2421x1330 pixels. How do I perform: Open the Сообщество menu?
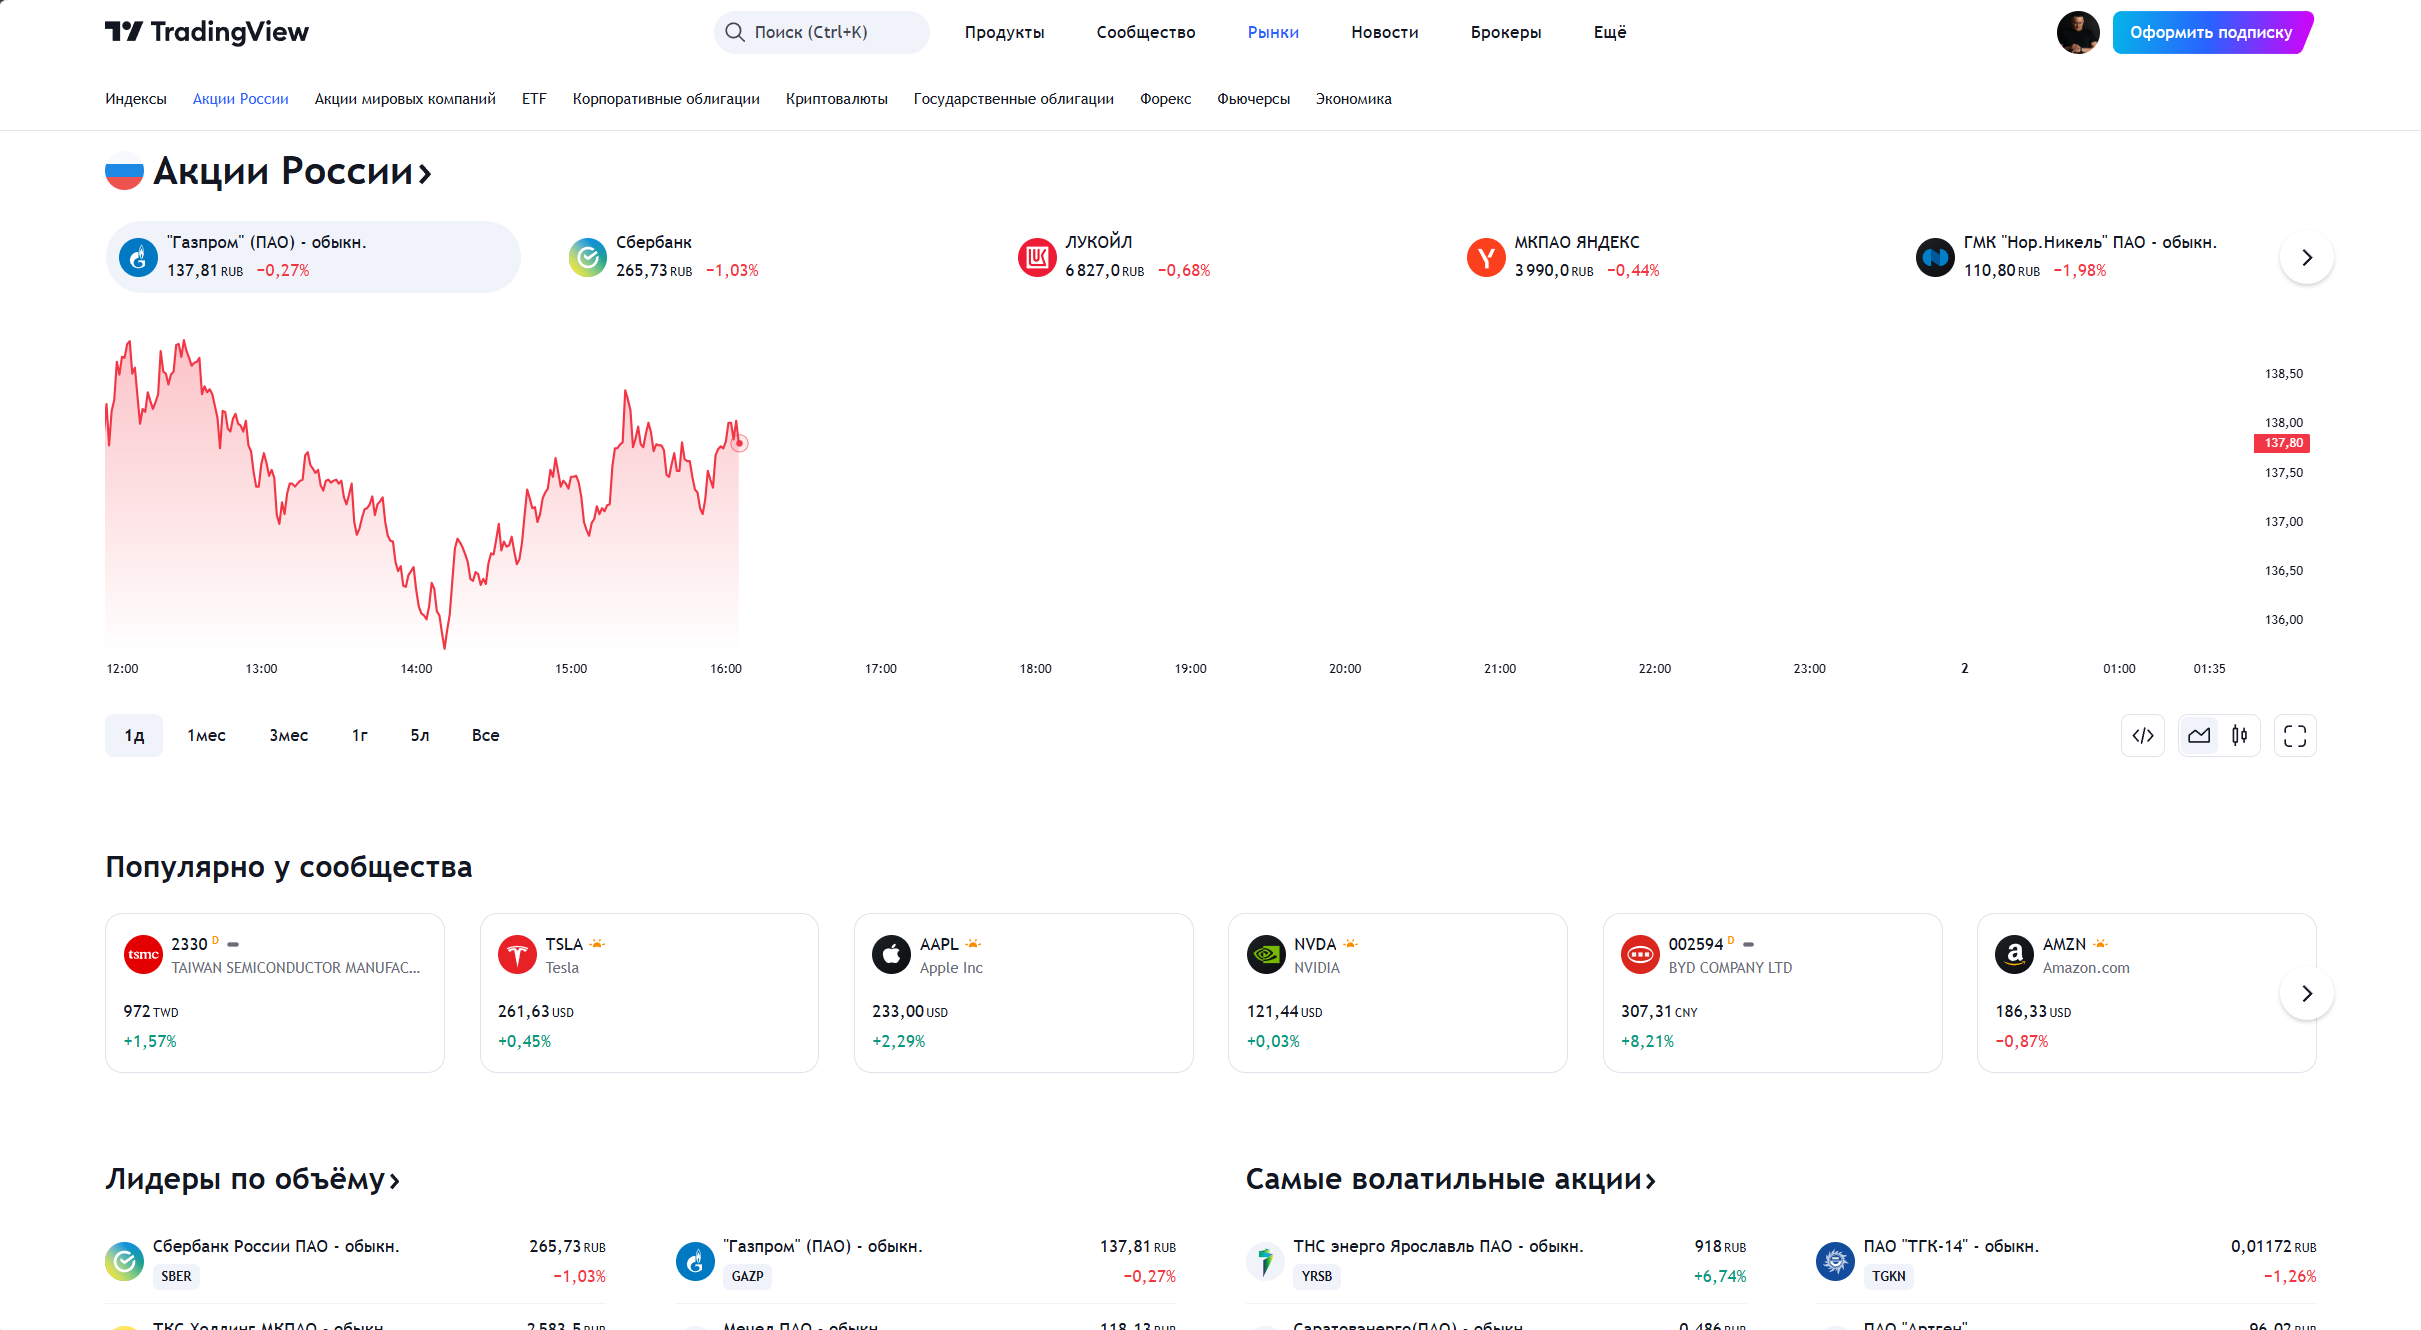pos(1146,32)
